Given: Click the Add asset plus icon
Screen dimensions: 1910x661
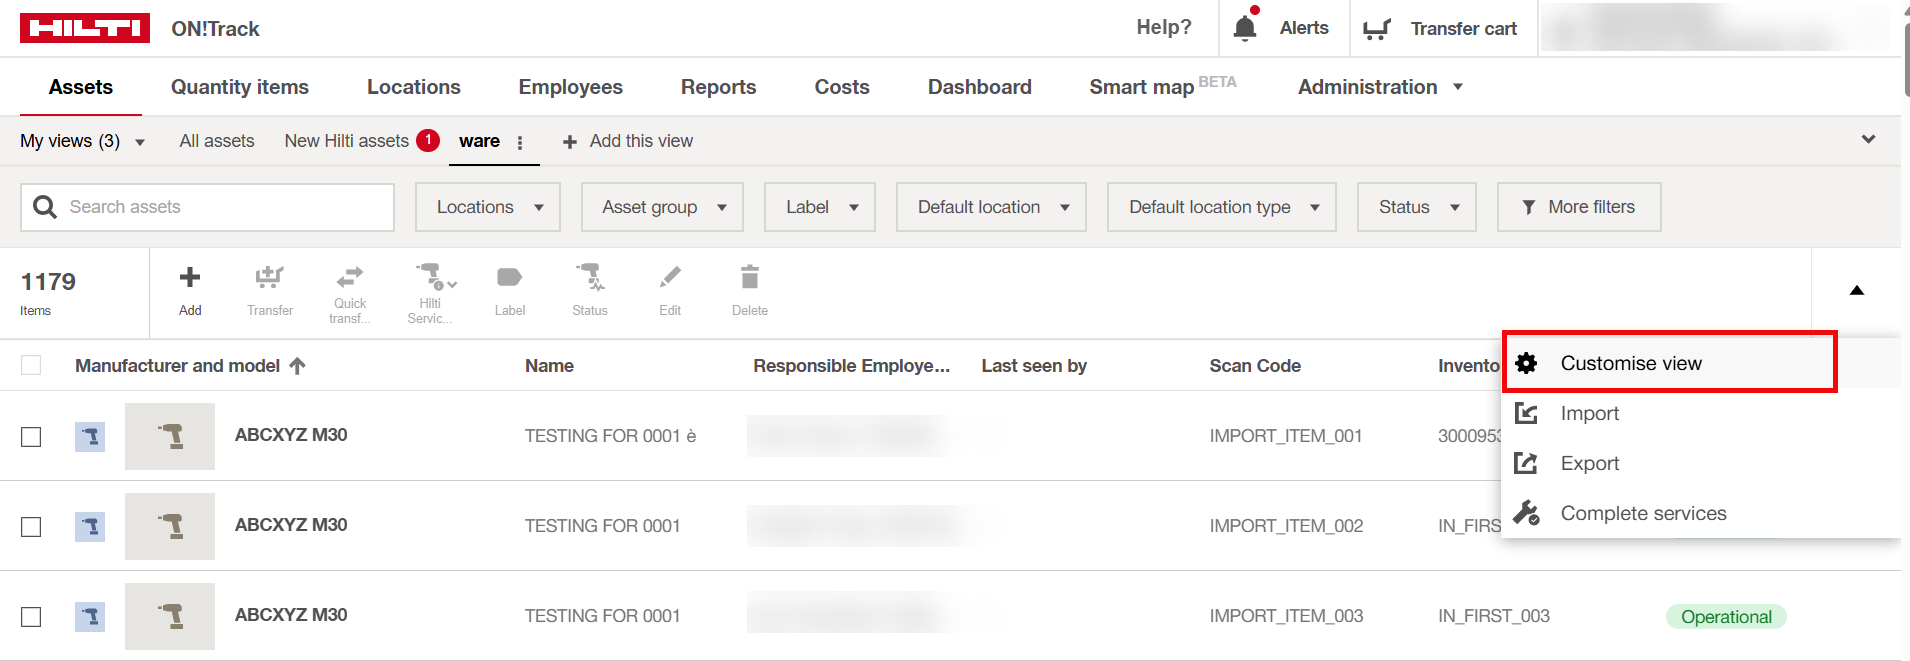Looking at the screenshot, I should tap(190, 278).
